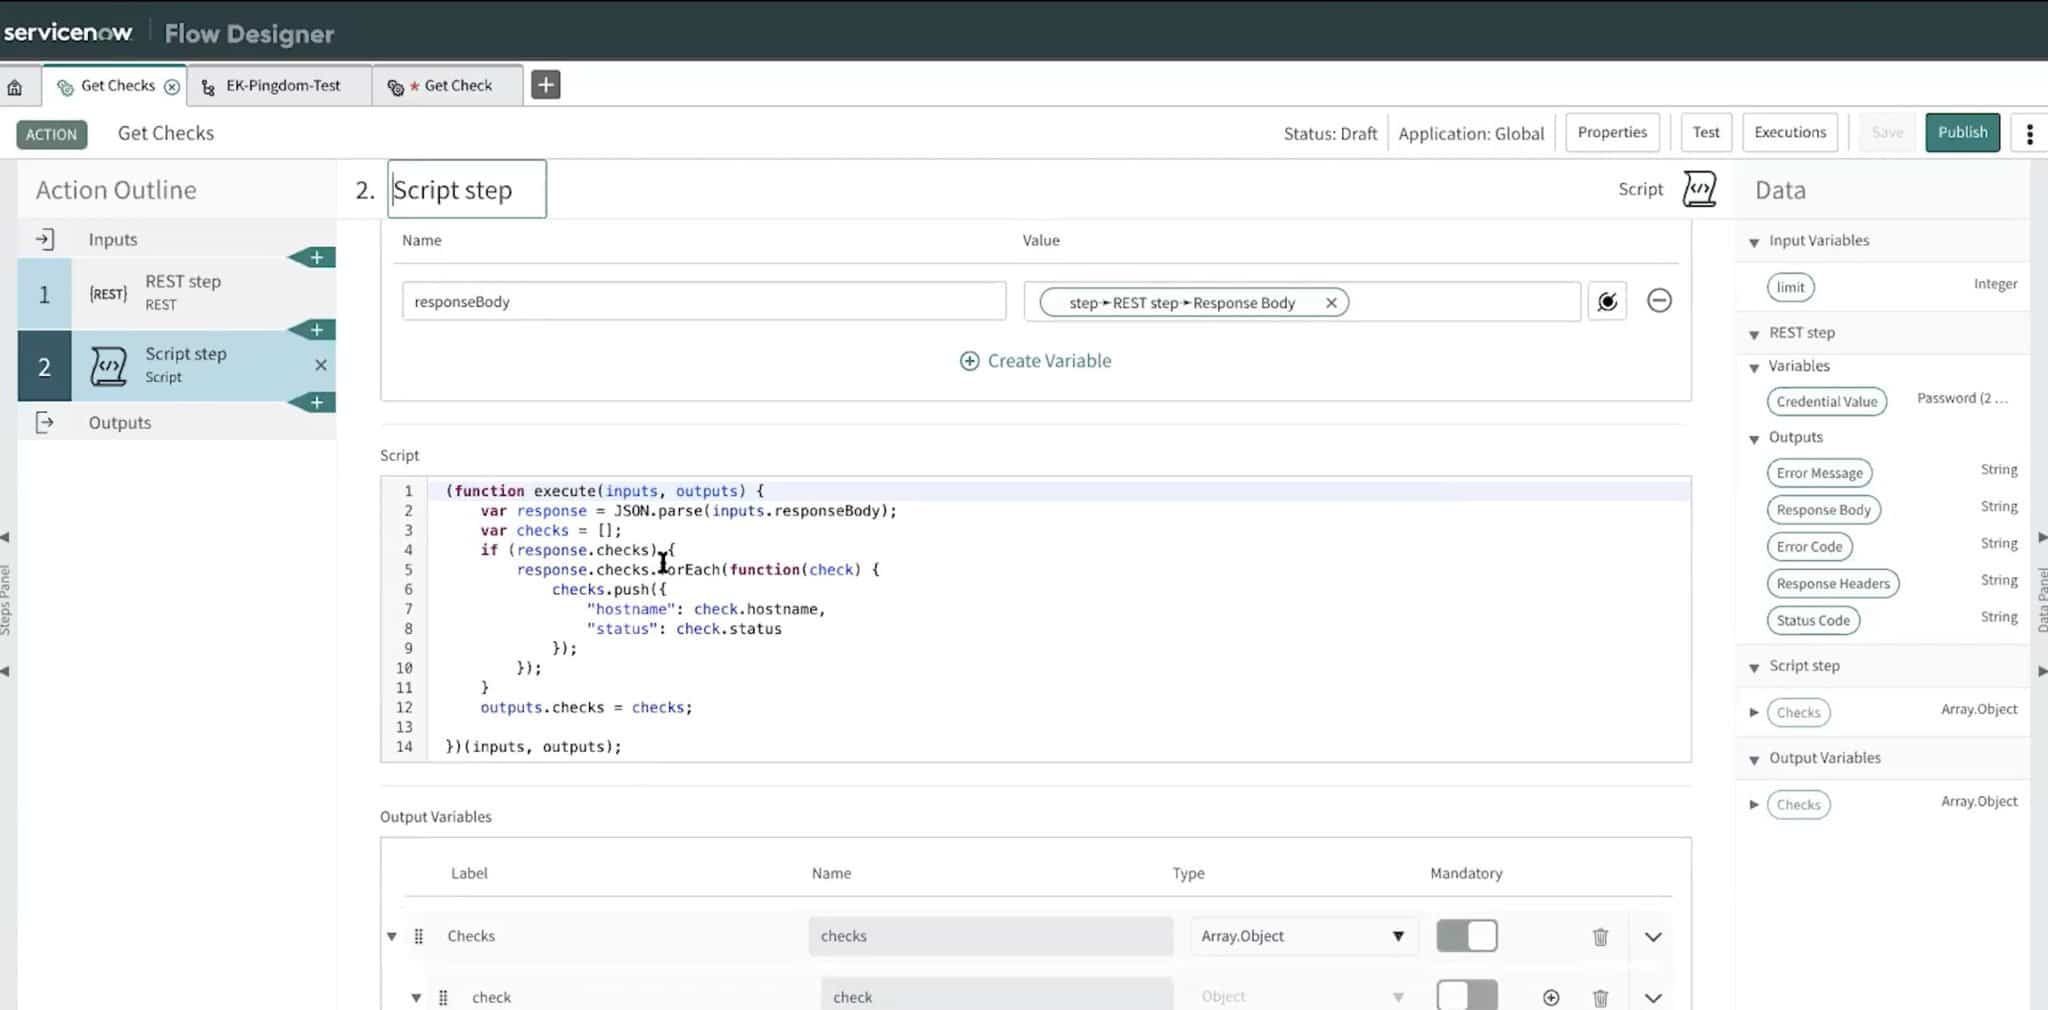Image resolution: width=2048 pixels, height=1010 pixels.
Task: Delete the checks output variable with trash icon
Action: click(x=1600, y=936)
